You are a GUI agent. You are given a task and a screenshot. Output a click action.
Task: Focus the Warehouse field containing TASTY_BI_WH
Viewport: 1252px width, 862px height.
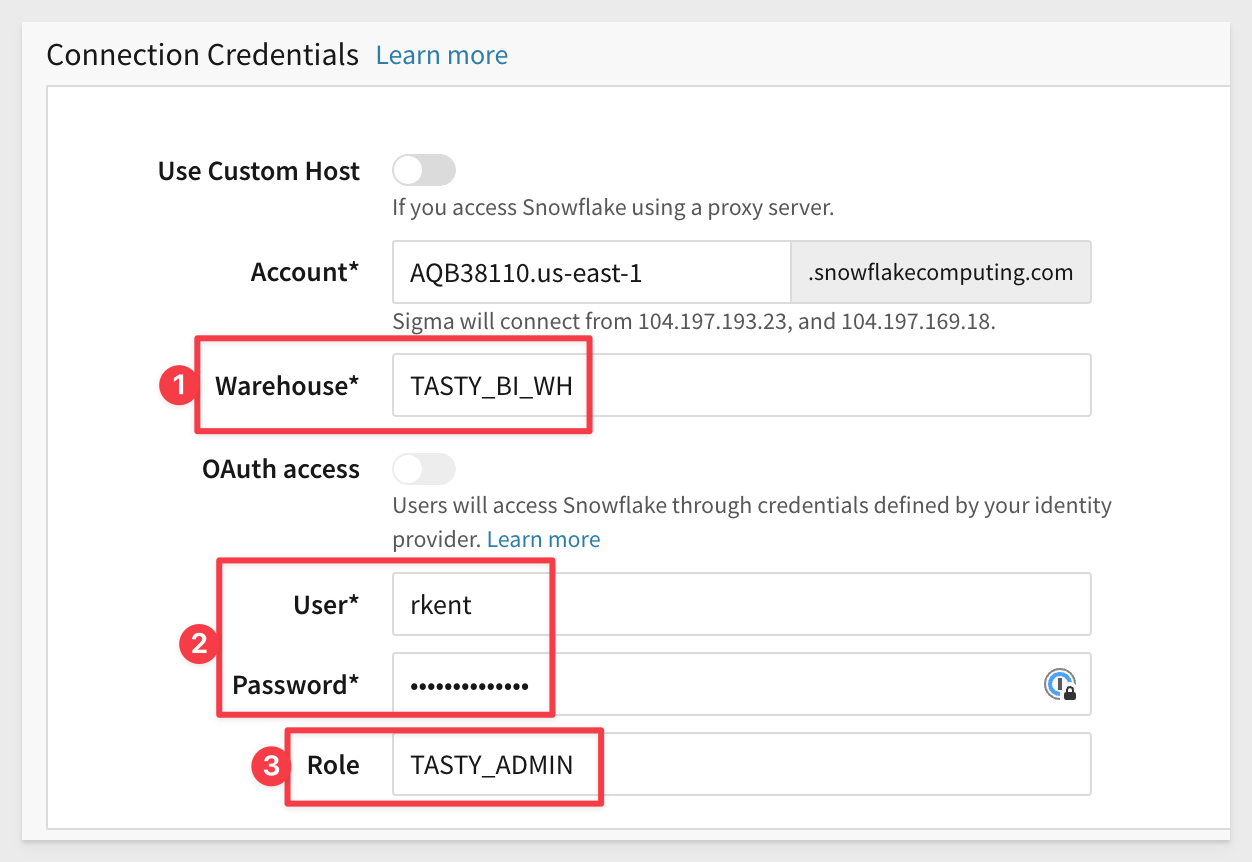740,385
